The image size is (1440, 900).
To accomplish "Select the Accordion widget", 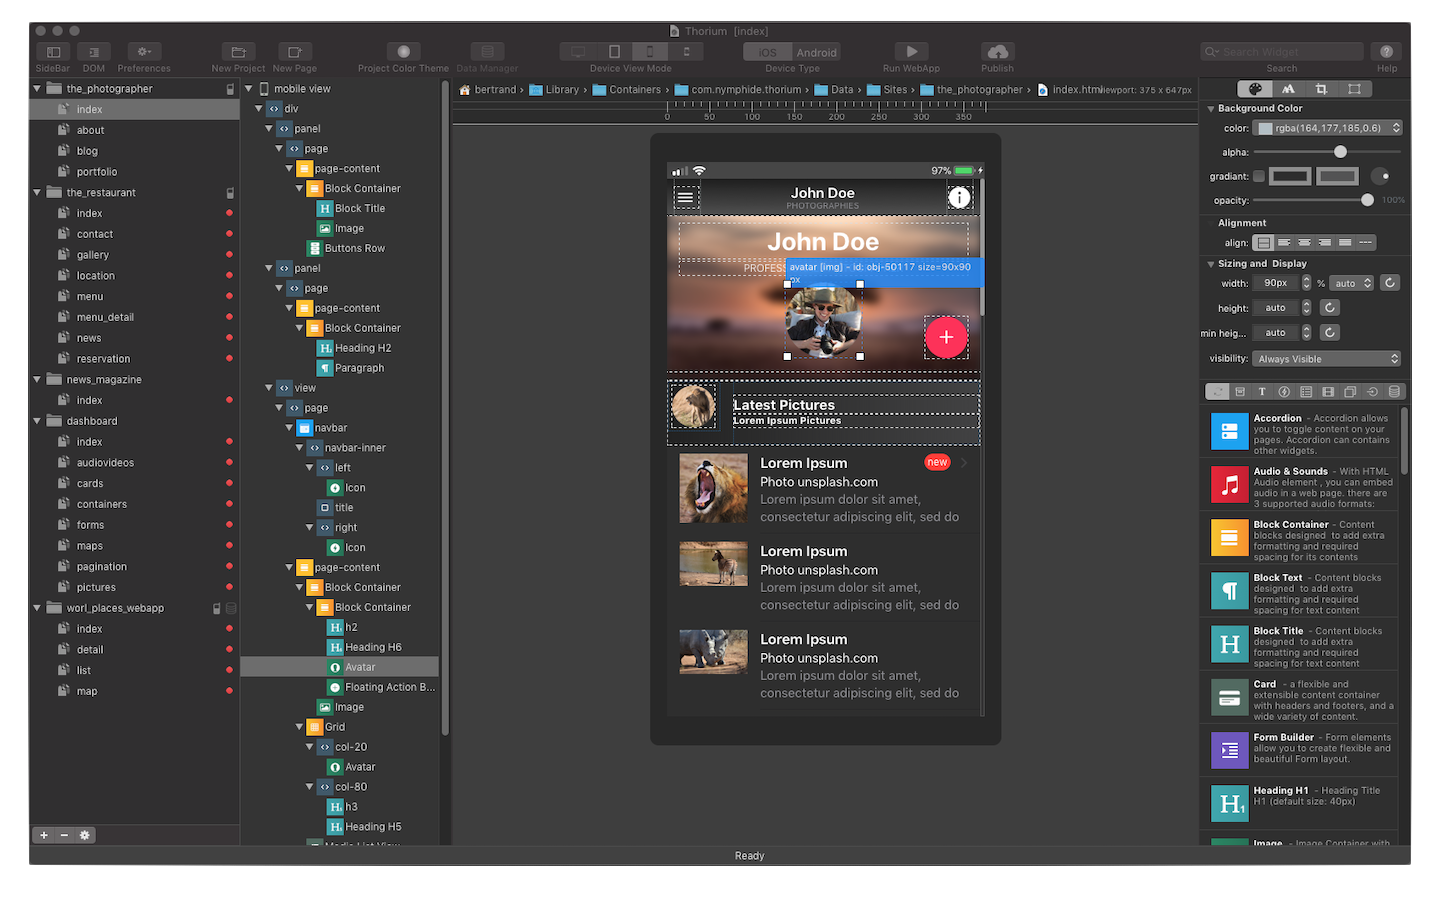I will pos(1301,433).
